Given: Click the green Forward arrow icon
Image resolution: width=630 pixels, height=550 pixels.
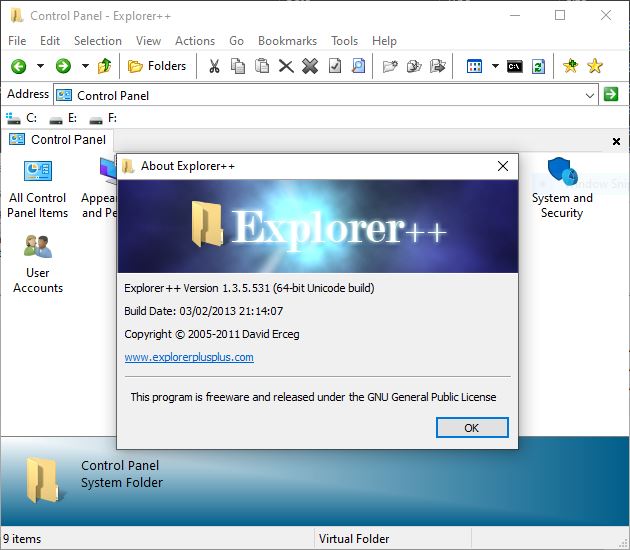Looking at the screenshot, I should click(63, 66).
